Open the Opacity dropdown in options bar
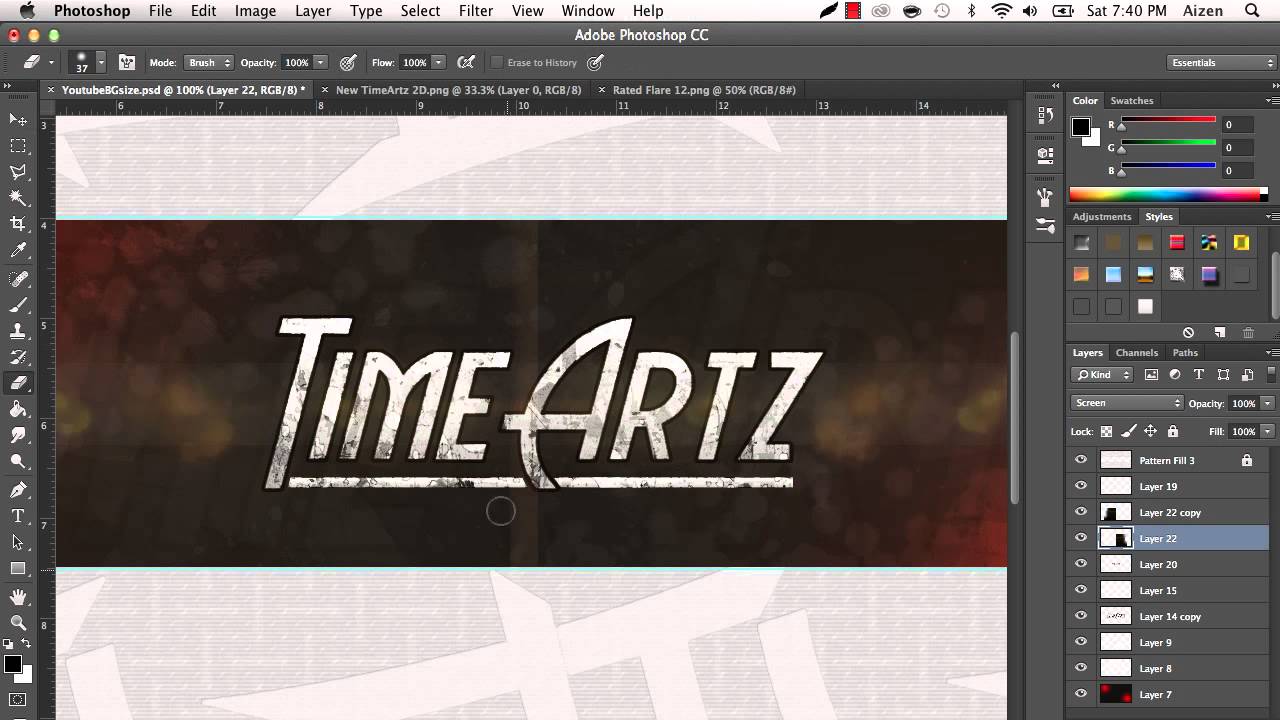 (321, 62)
